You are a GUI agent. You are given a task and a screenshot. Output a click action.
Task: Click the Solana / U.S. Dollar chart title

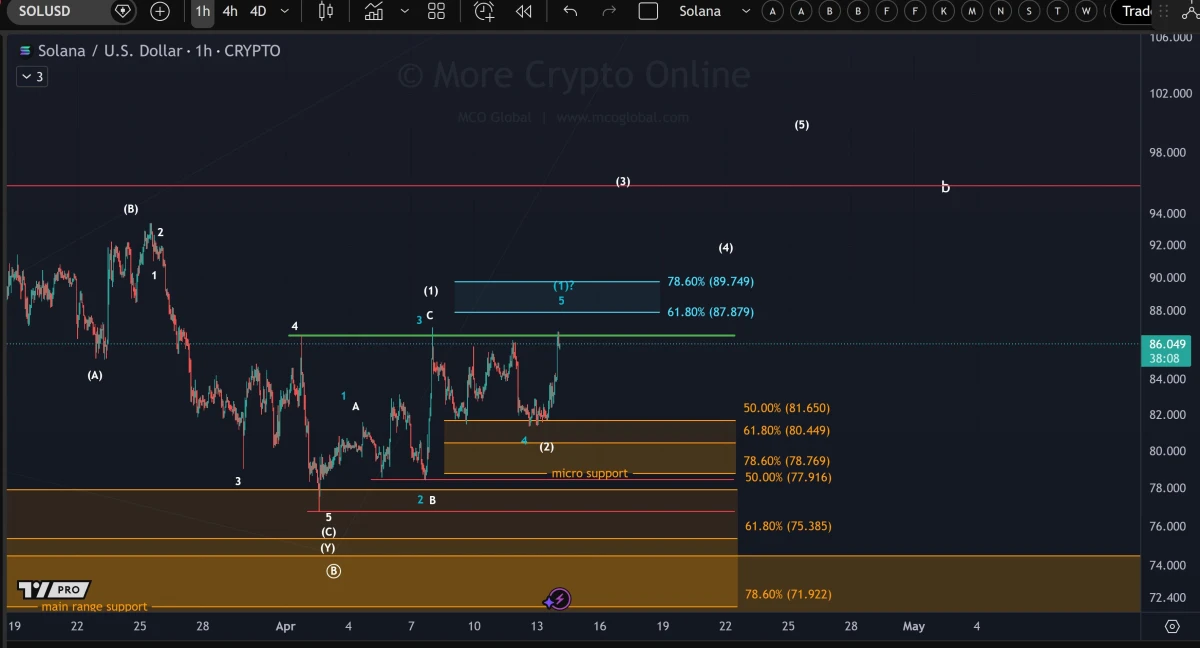pyautogui.click(x=159, y=51)
